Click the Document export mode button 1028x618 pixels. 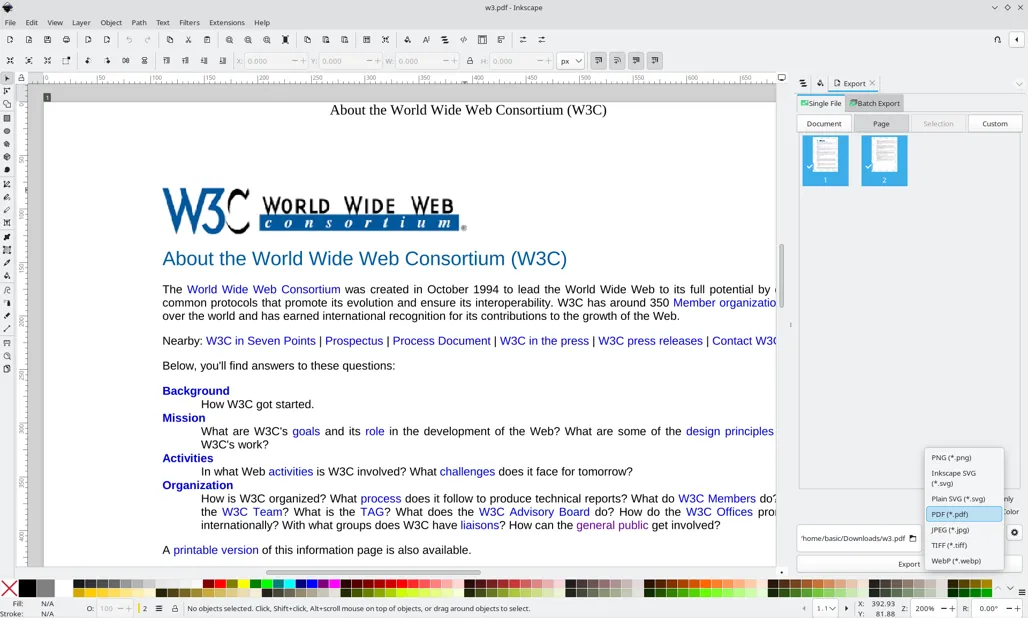(x=824, y=123)
